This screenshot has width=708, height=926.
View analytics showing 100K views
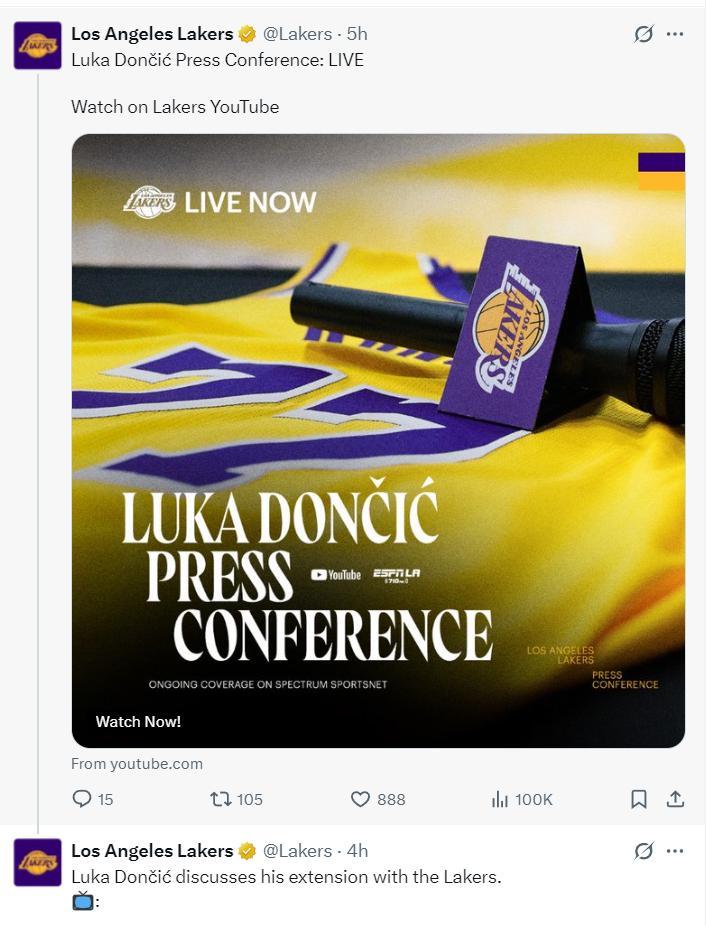501,799
